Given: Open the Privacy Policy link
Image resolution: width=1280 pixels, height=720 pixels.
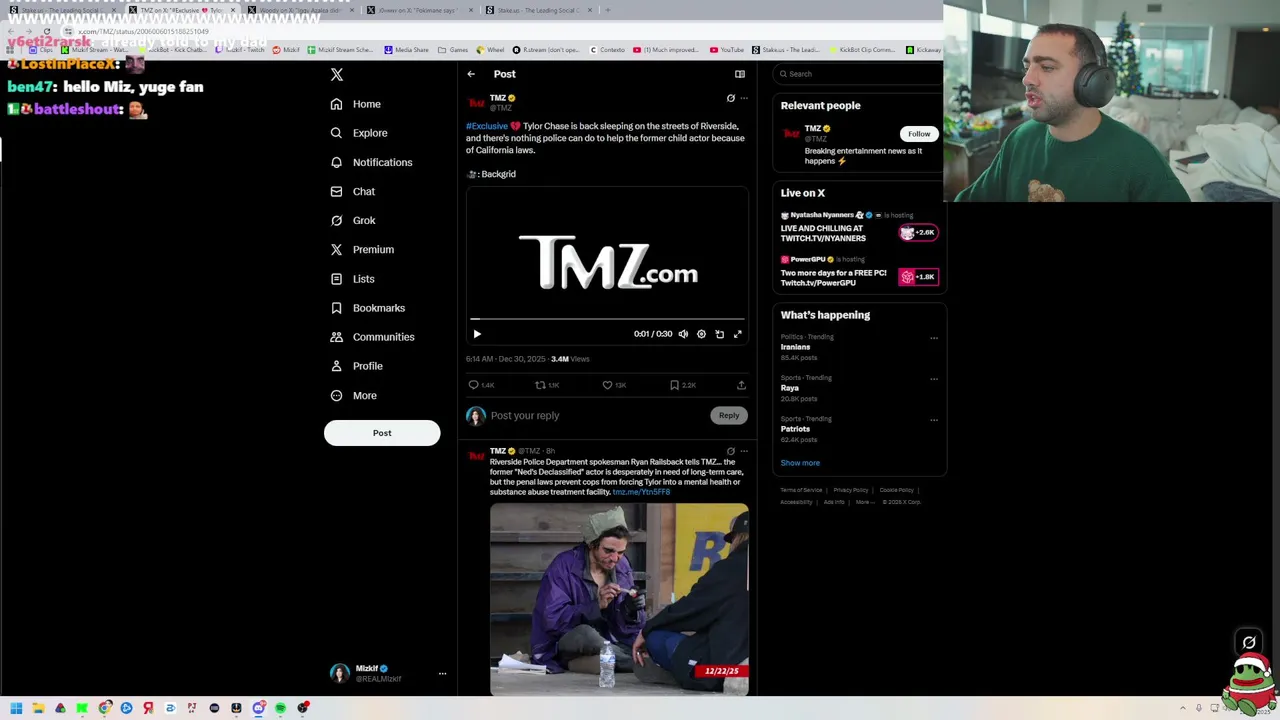Looking at the screenshot, I should coord(851,490).
